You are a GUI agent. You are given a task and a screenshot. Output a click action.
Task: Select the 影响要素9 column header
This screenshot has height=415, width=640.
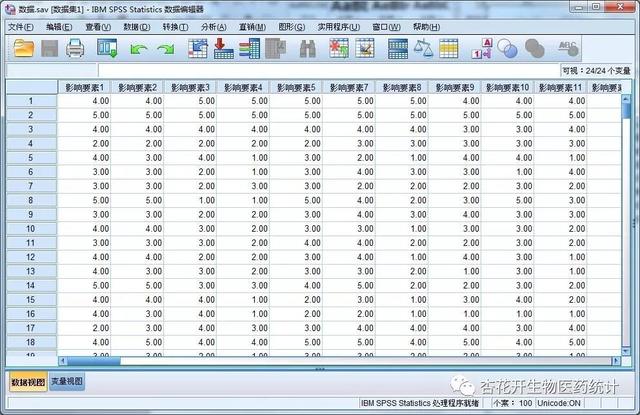(455, 87)
